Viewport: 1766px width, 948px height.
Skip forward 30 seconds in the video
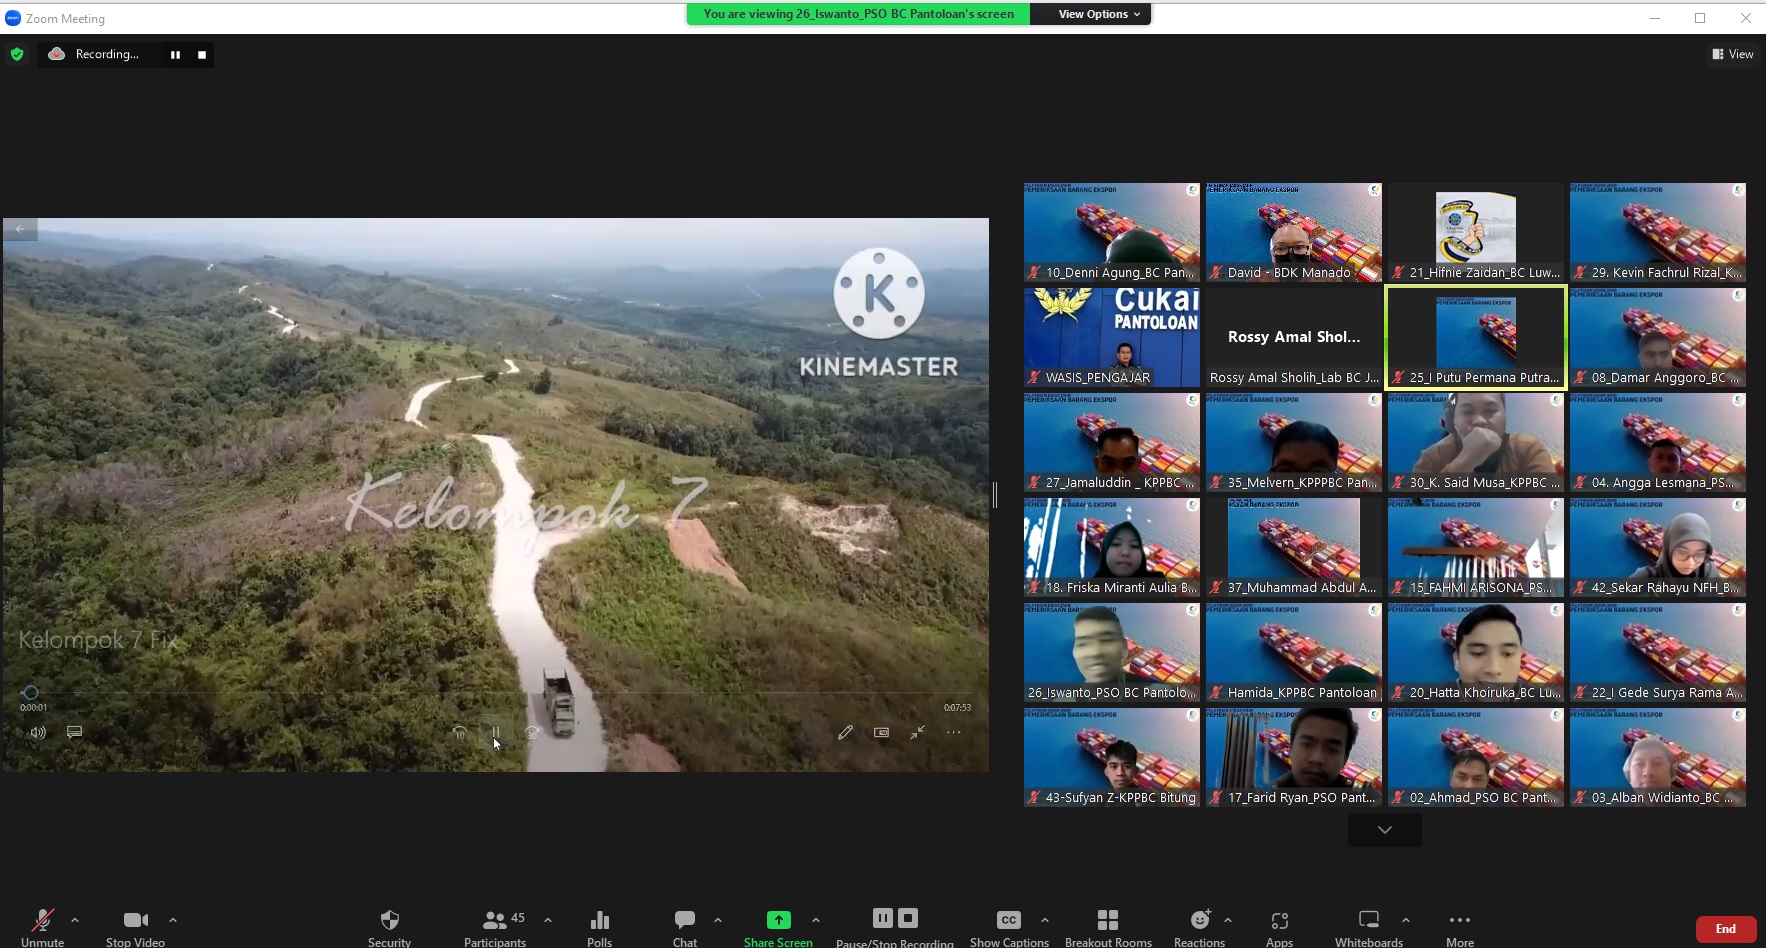coord(532,732)
